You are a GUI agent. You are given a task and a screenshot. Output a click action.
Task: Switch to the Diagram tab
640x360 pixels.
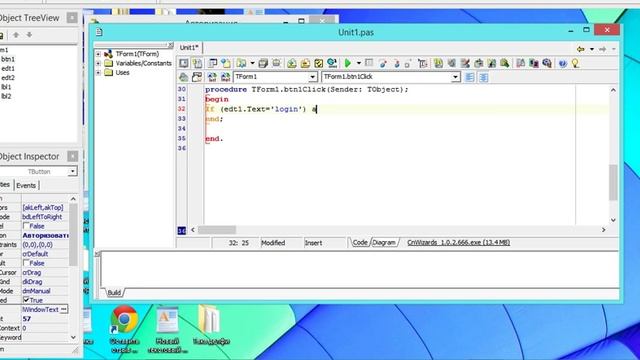tap(384, 242)
